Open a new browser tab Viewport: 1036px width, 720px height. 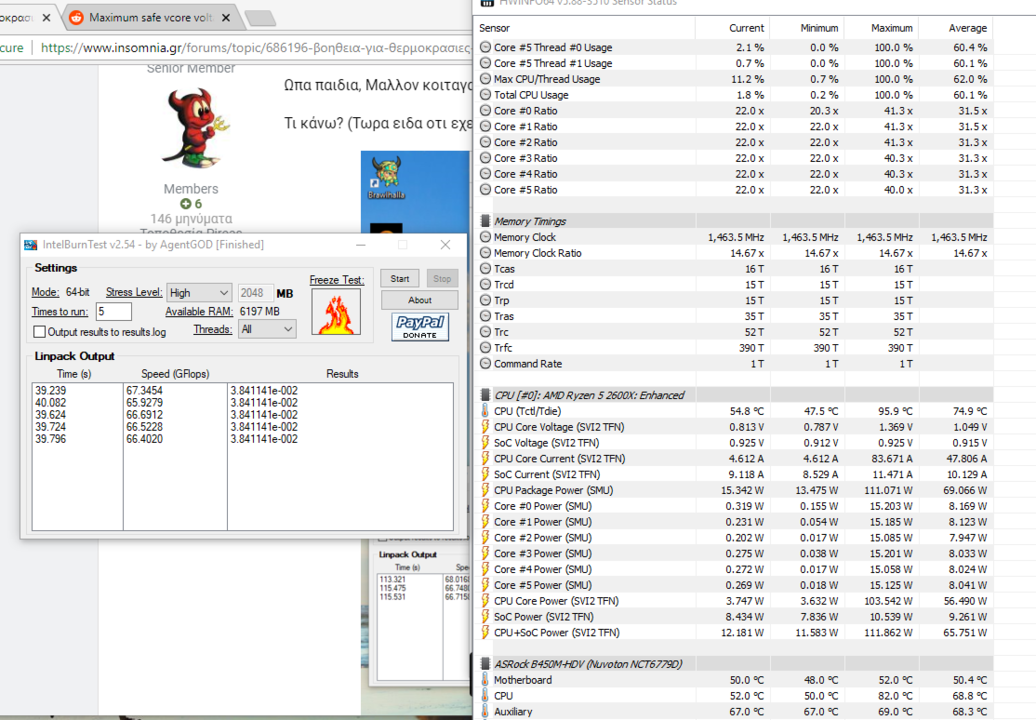coord(260,18)
